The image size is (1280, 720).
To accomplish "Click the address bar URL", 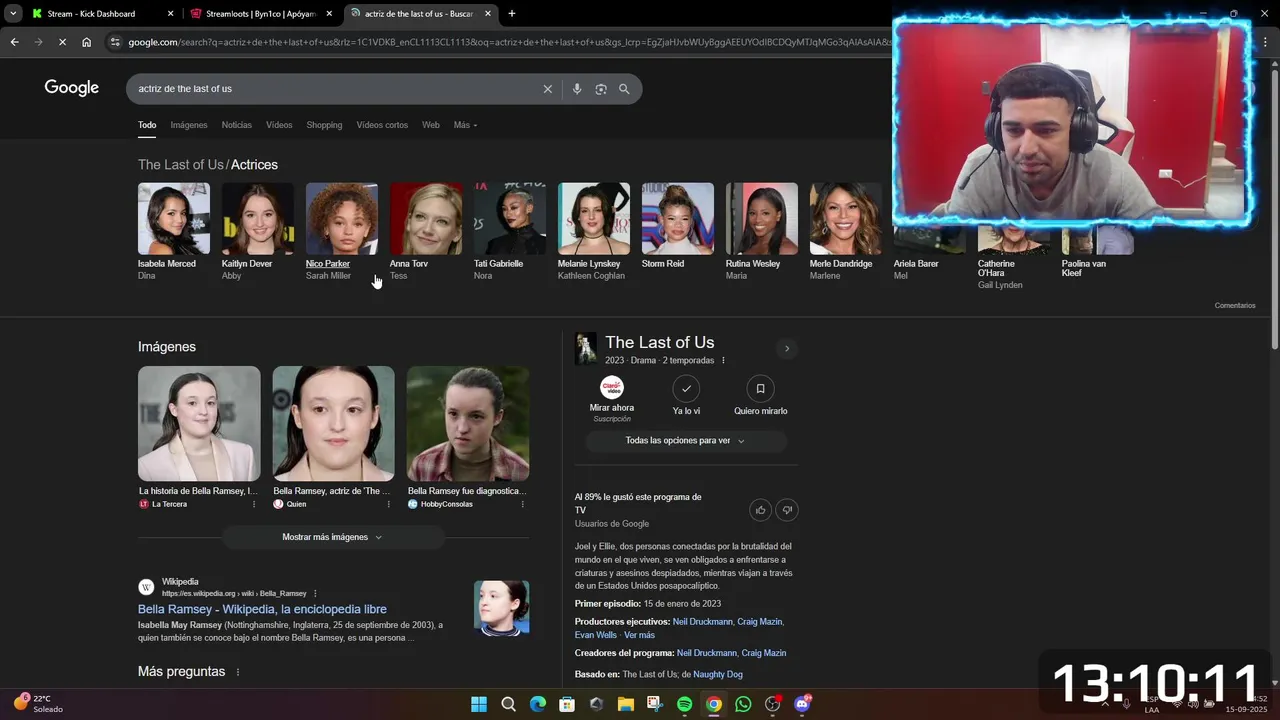I will 508,42.
